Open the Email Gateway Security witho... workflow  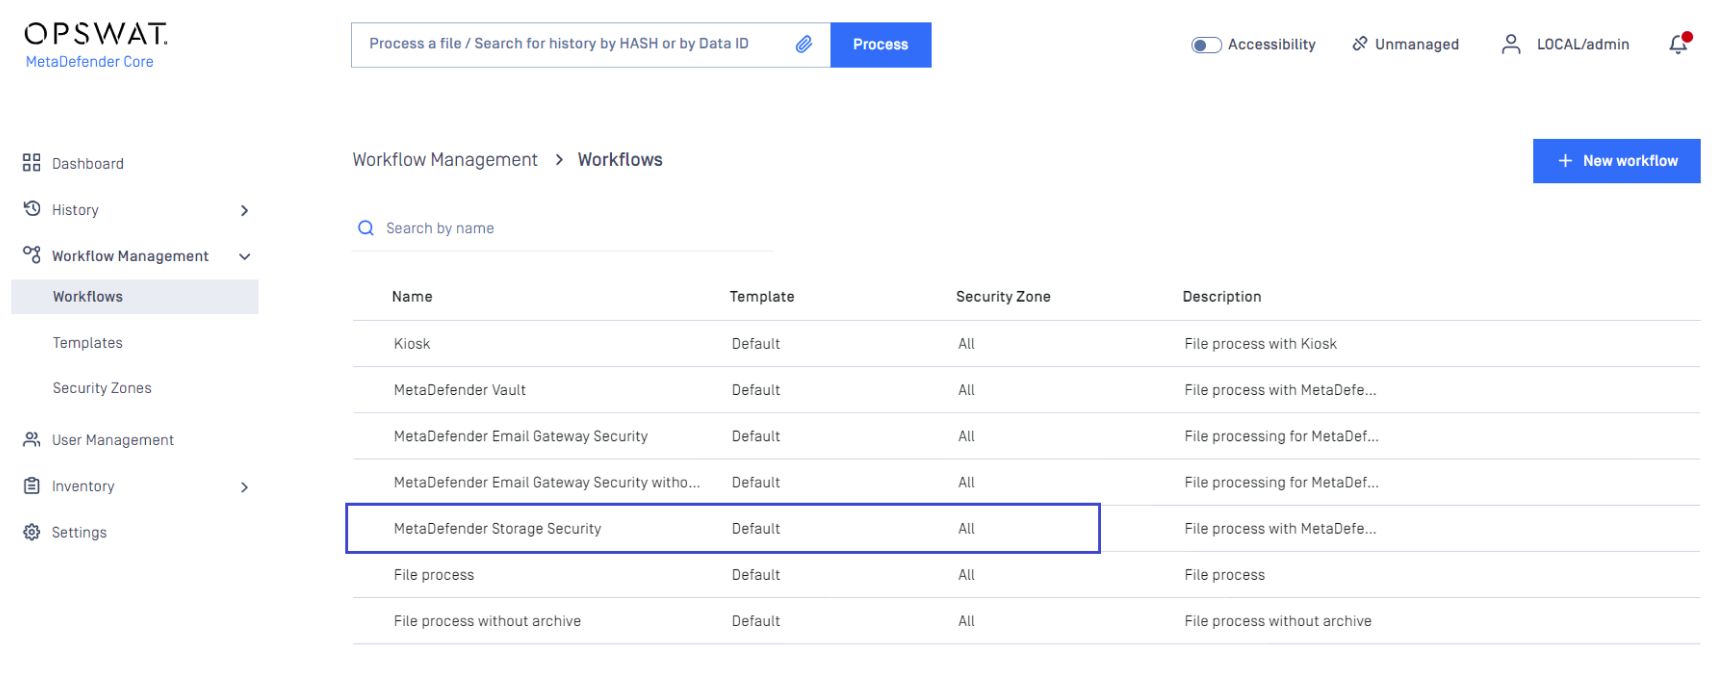pos(1026,482)
